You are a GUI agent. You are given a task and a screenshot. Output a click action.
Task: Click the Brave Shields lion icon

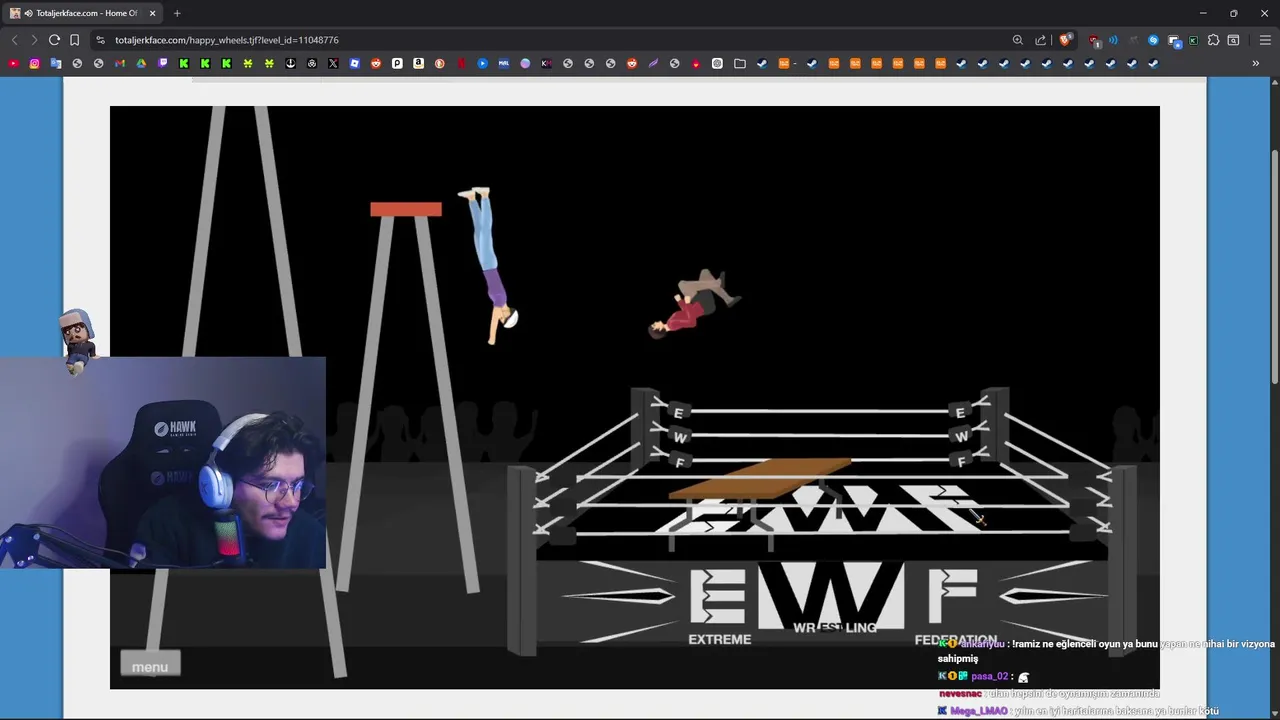1064,40
